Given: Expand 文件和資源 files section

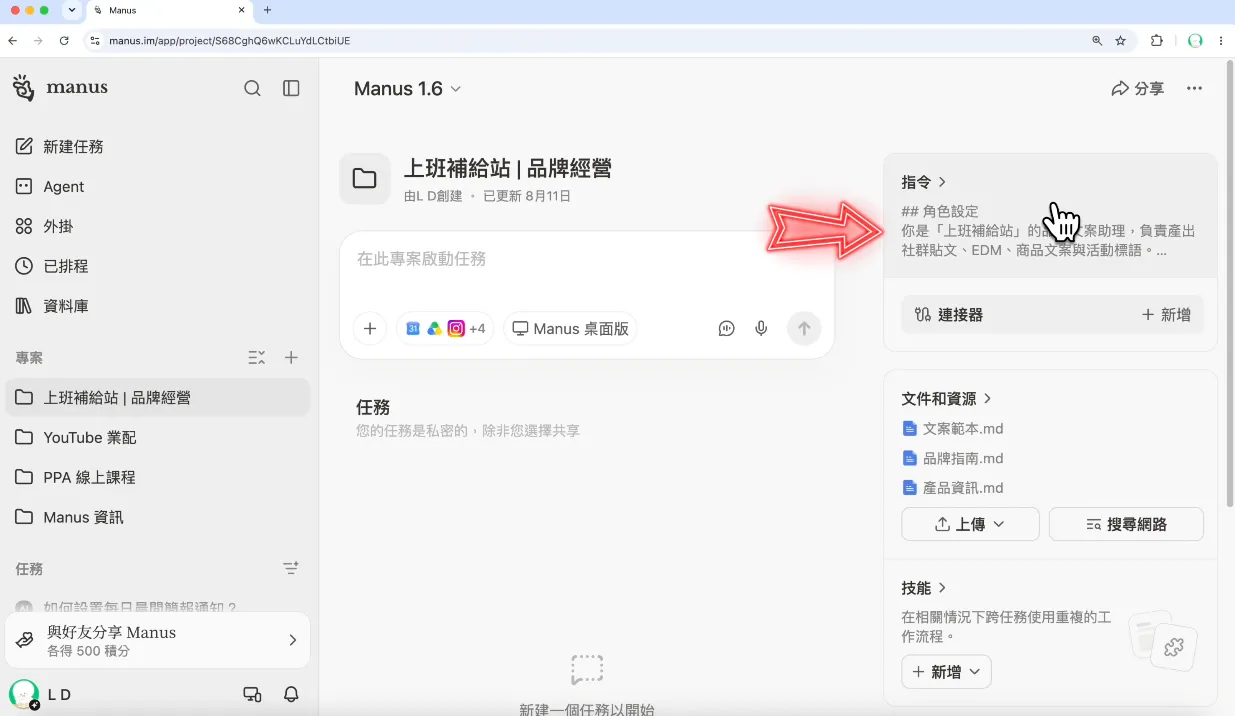Looking at the screenshot, I should click(946, 398).
